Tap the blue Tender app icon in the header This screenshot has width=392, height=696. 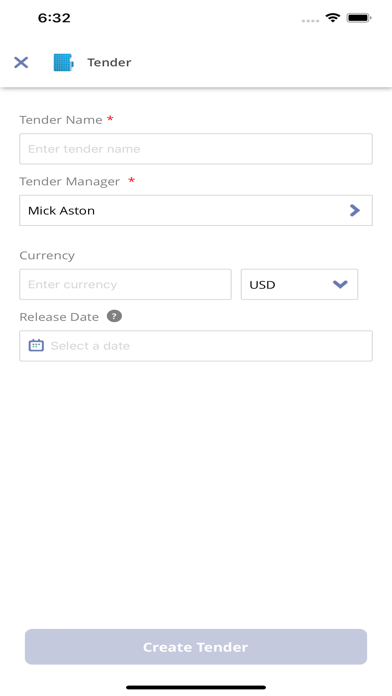coord(63,62)
